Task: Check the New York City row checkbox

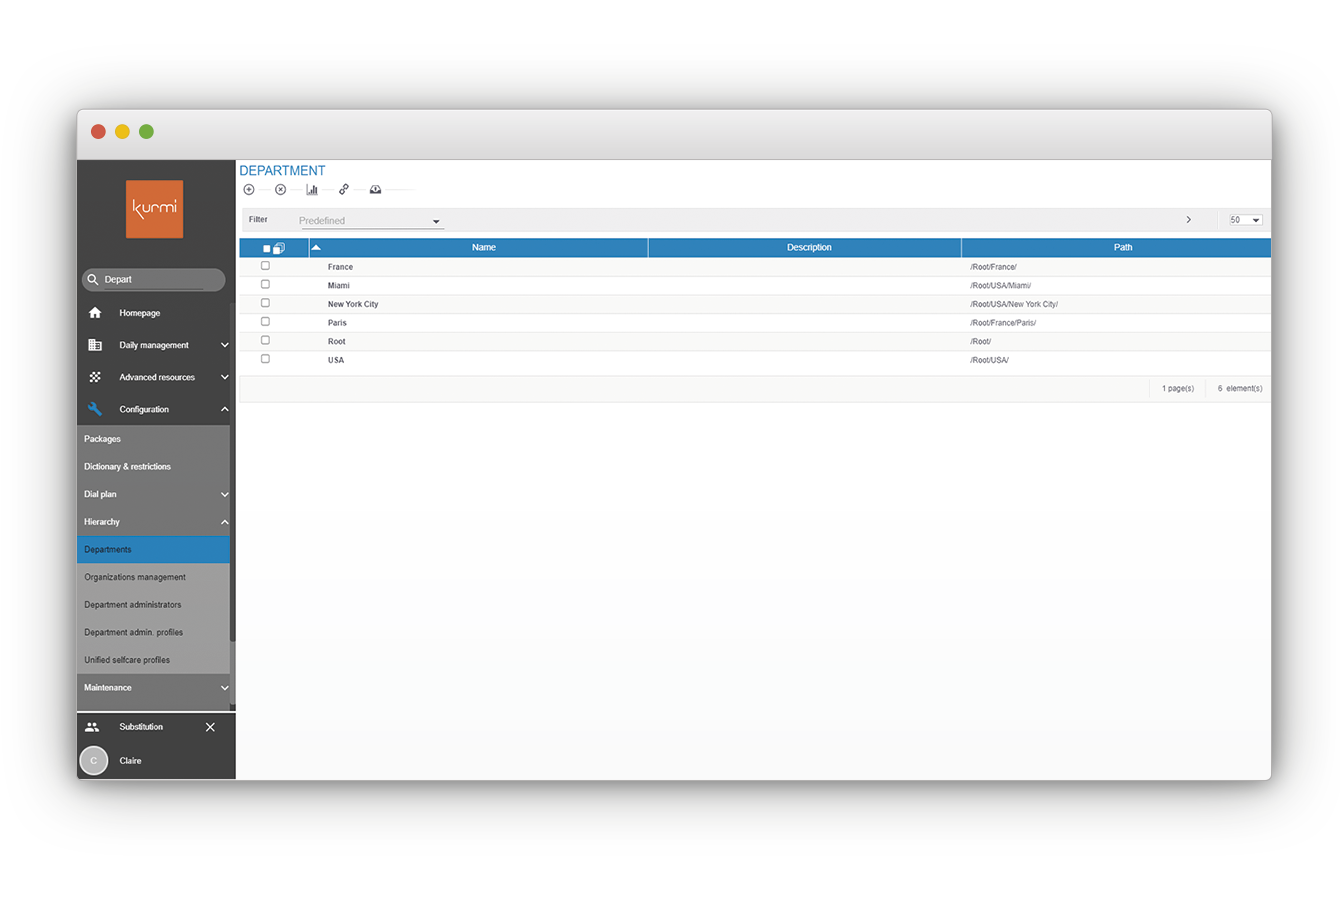Action: point(265,303)
